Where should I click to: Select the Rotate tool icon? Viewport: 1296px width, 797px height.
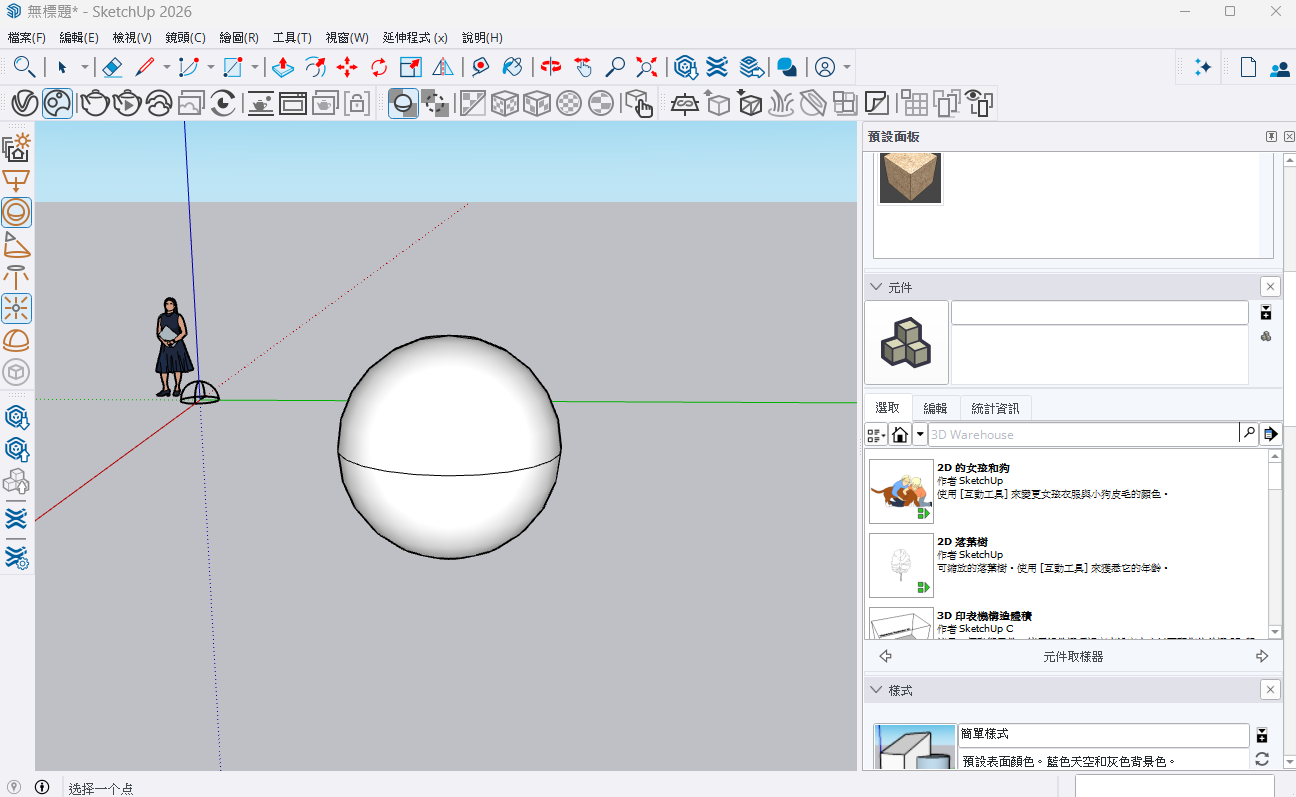[379, 67]
